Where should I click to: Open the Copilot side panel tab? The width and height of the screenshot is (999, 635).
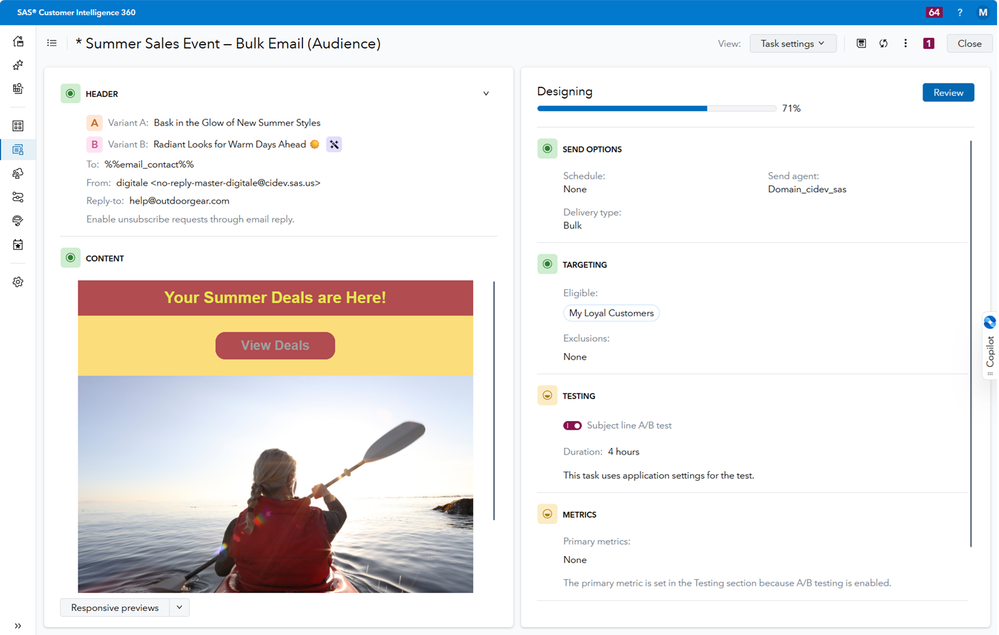pyautogui.click(x=990, y=345)
